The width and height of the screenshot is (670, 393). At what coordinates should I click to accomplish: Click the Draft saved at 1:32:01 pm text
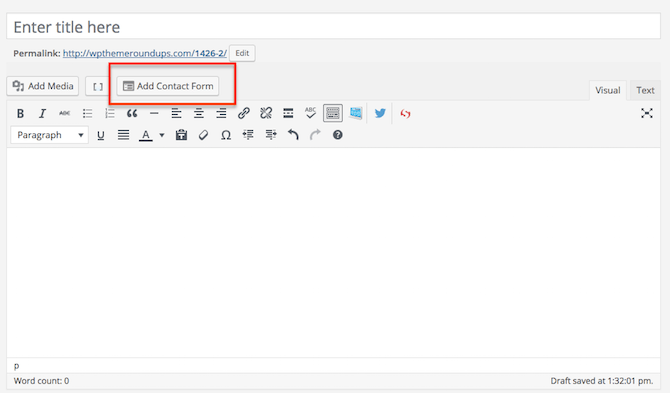pyautogui.click(x=602, y=381)
